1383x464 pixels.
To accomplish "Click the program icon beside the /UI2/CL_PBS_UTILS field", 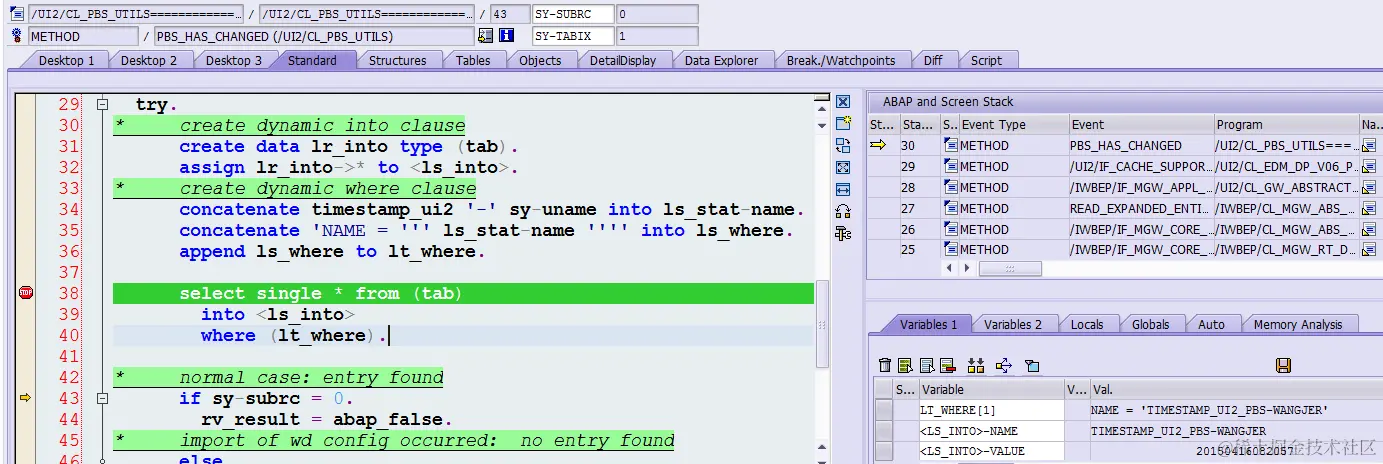I will click(16, 14).
